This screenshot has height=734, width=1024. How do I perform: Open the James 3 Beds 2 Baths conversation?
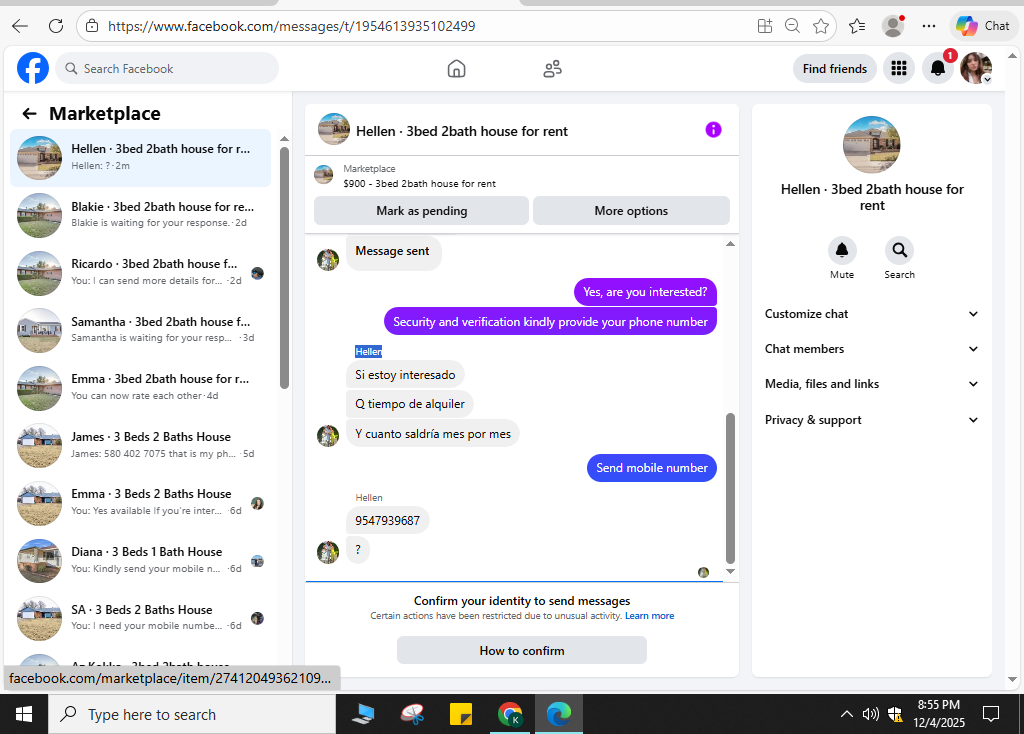[x=140, y=445]
